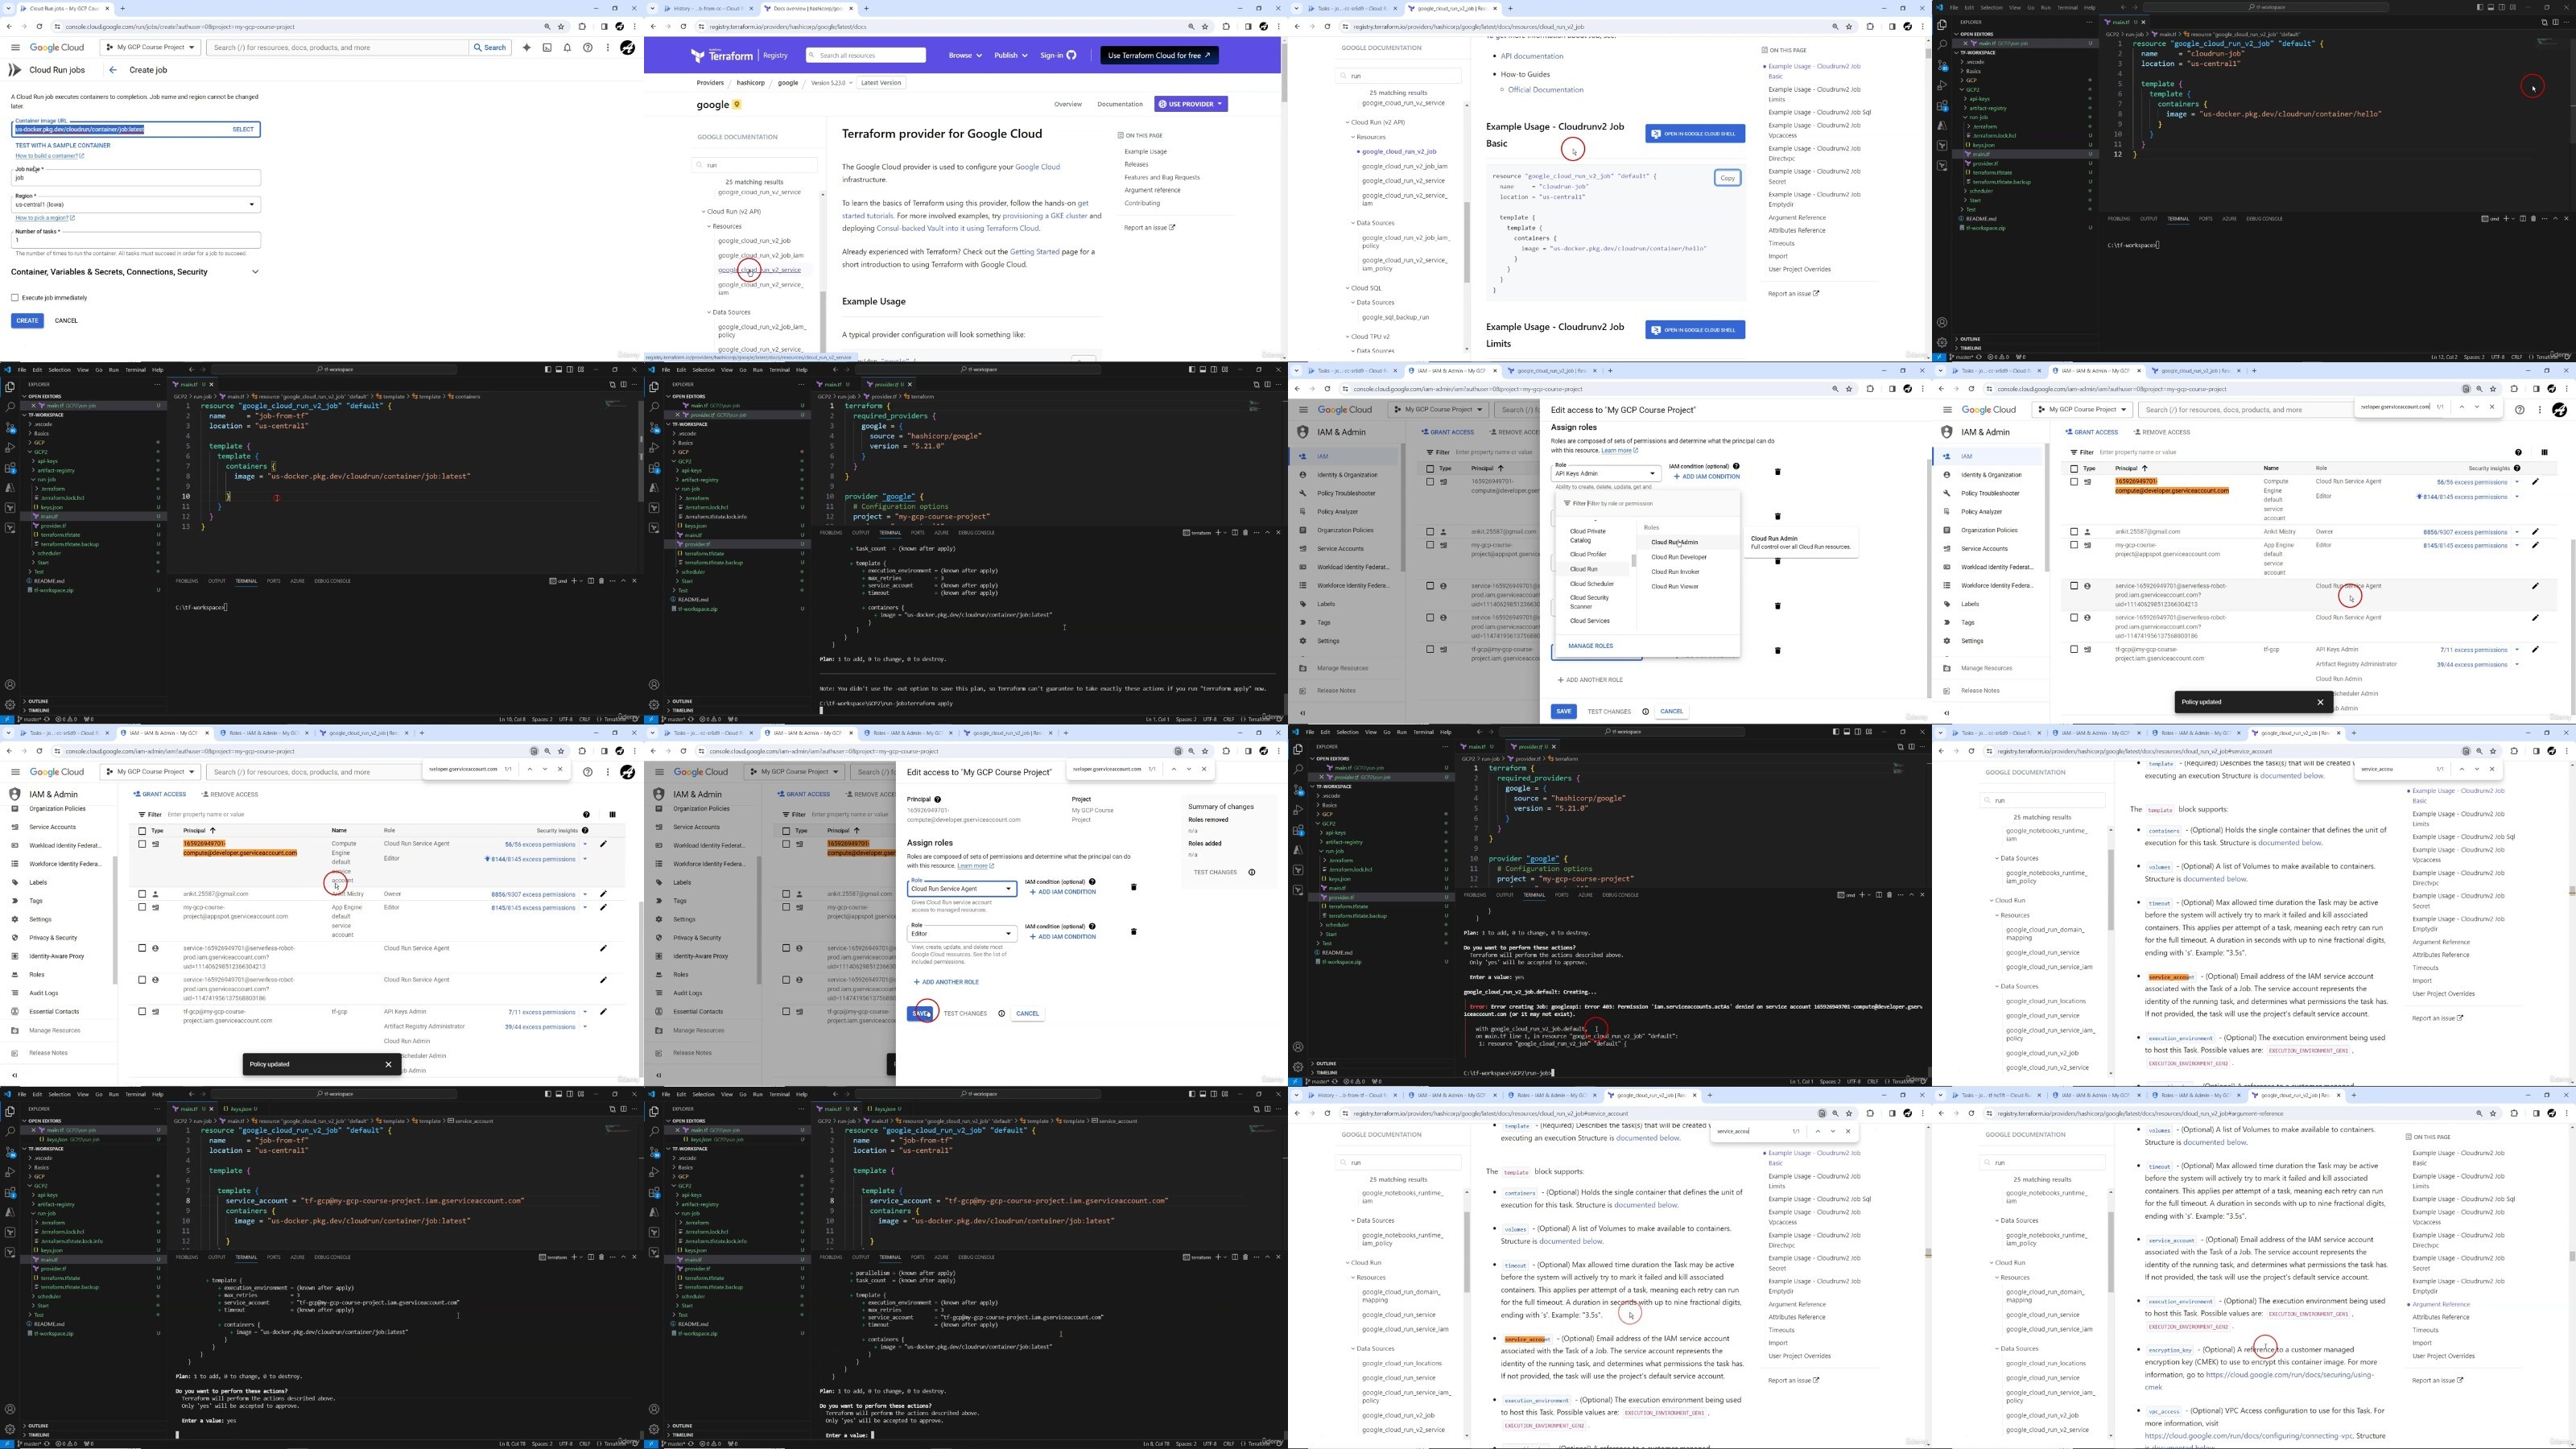
Task: Bookmark the Create job page with star icon
Action: (x=561, y=27)
